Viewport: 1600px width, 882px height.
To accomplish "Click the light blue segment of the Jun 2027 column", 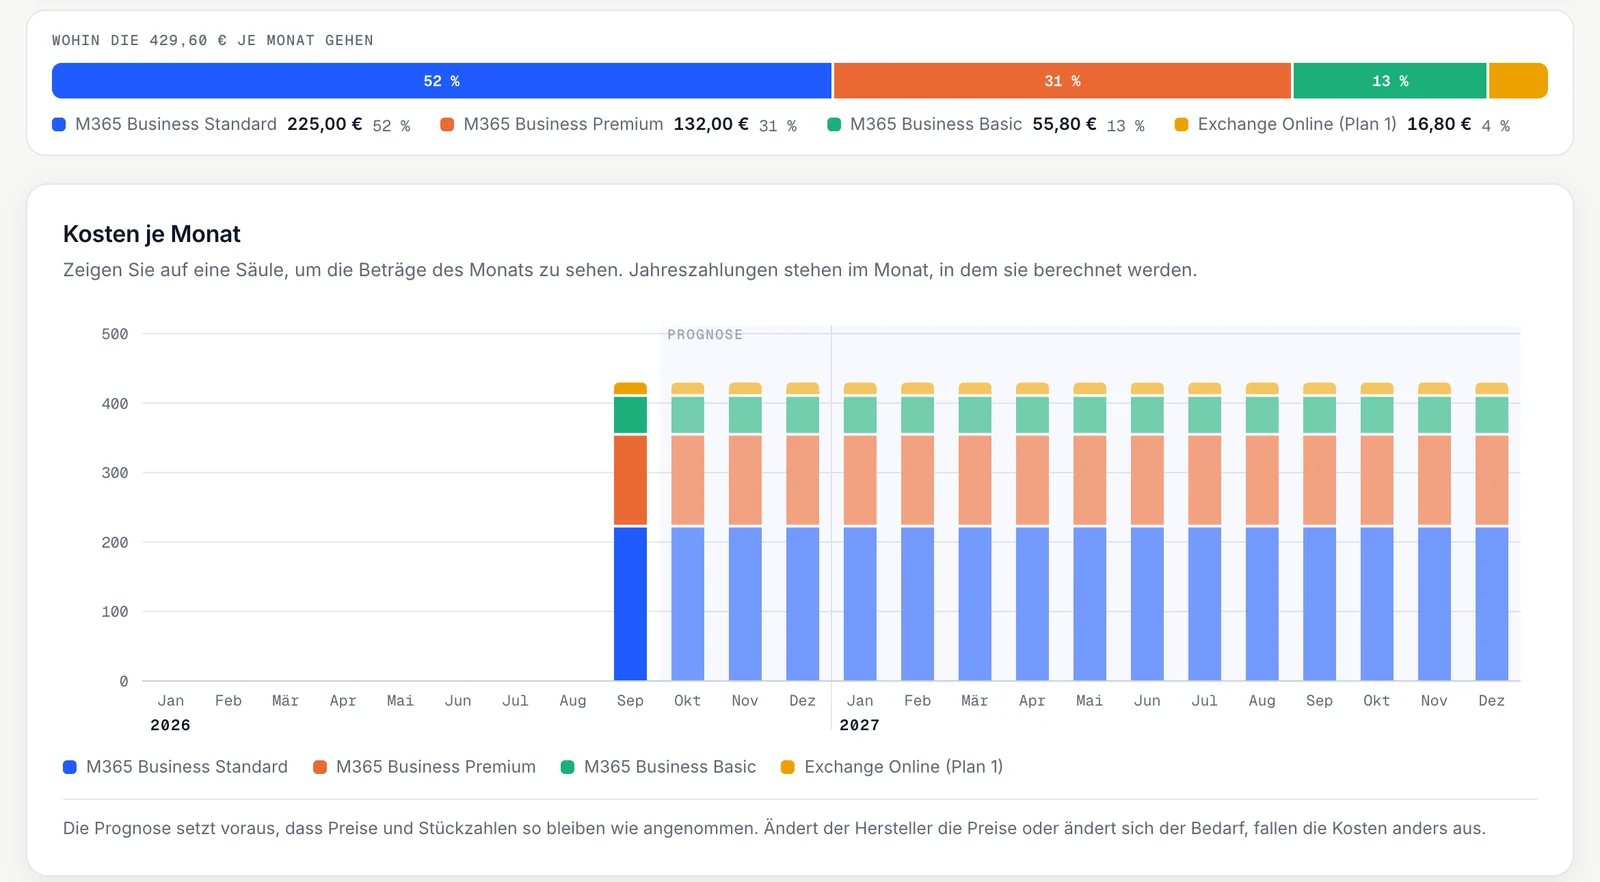I will coord(1147,604).
